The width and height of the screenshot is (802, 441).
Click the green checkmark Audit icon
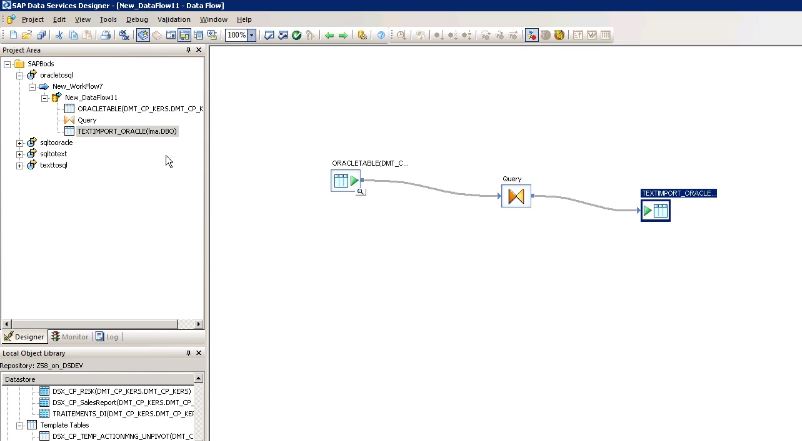[296, 35]
